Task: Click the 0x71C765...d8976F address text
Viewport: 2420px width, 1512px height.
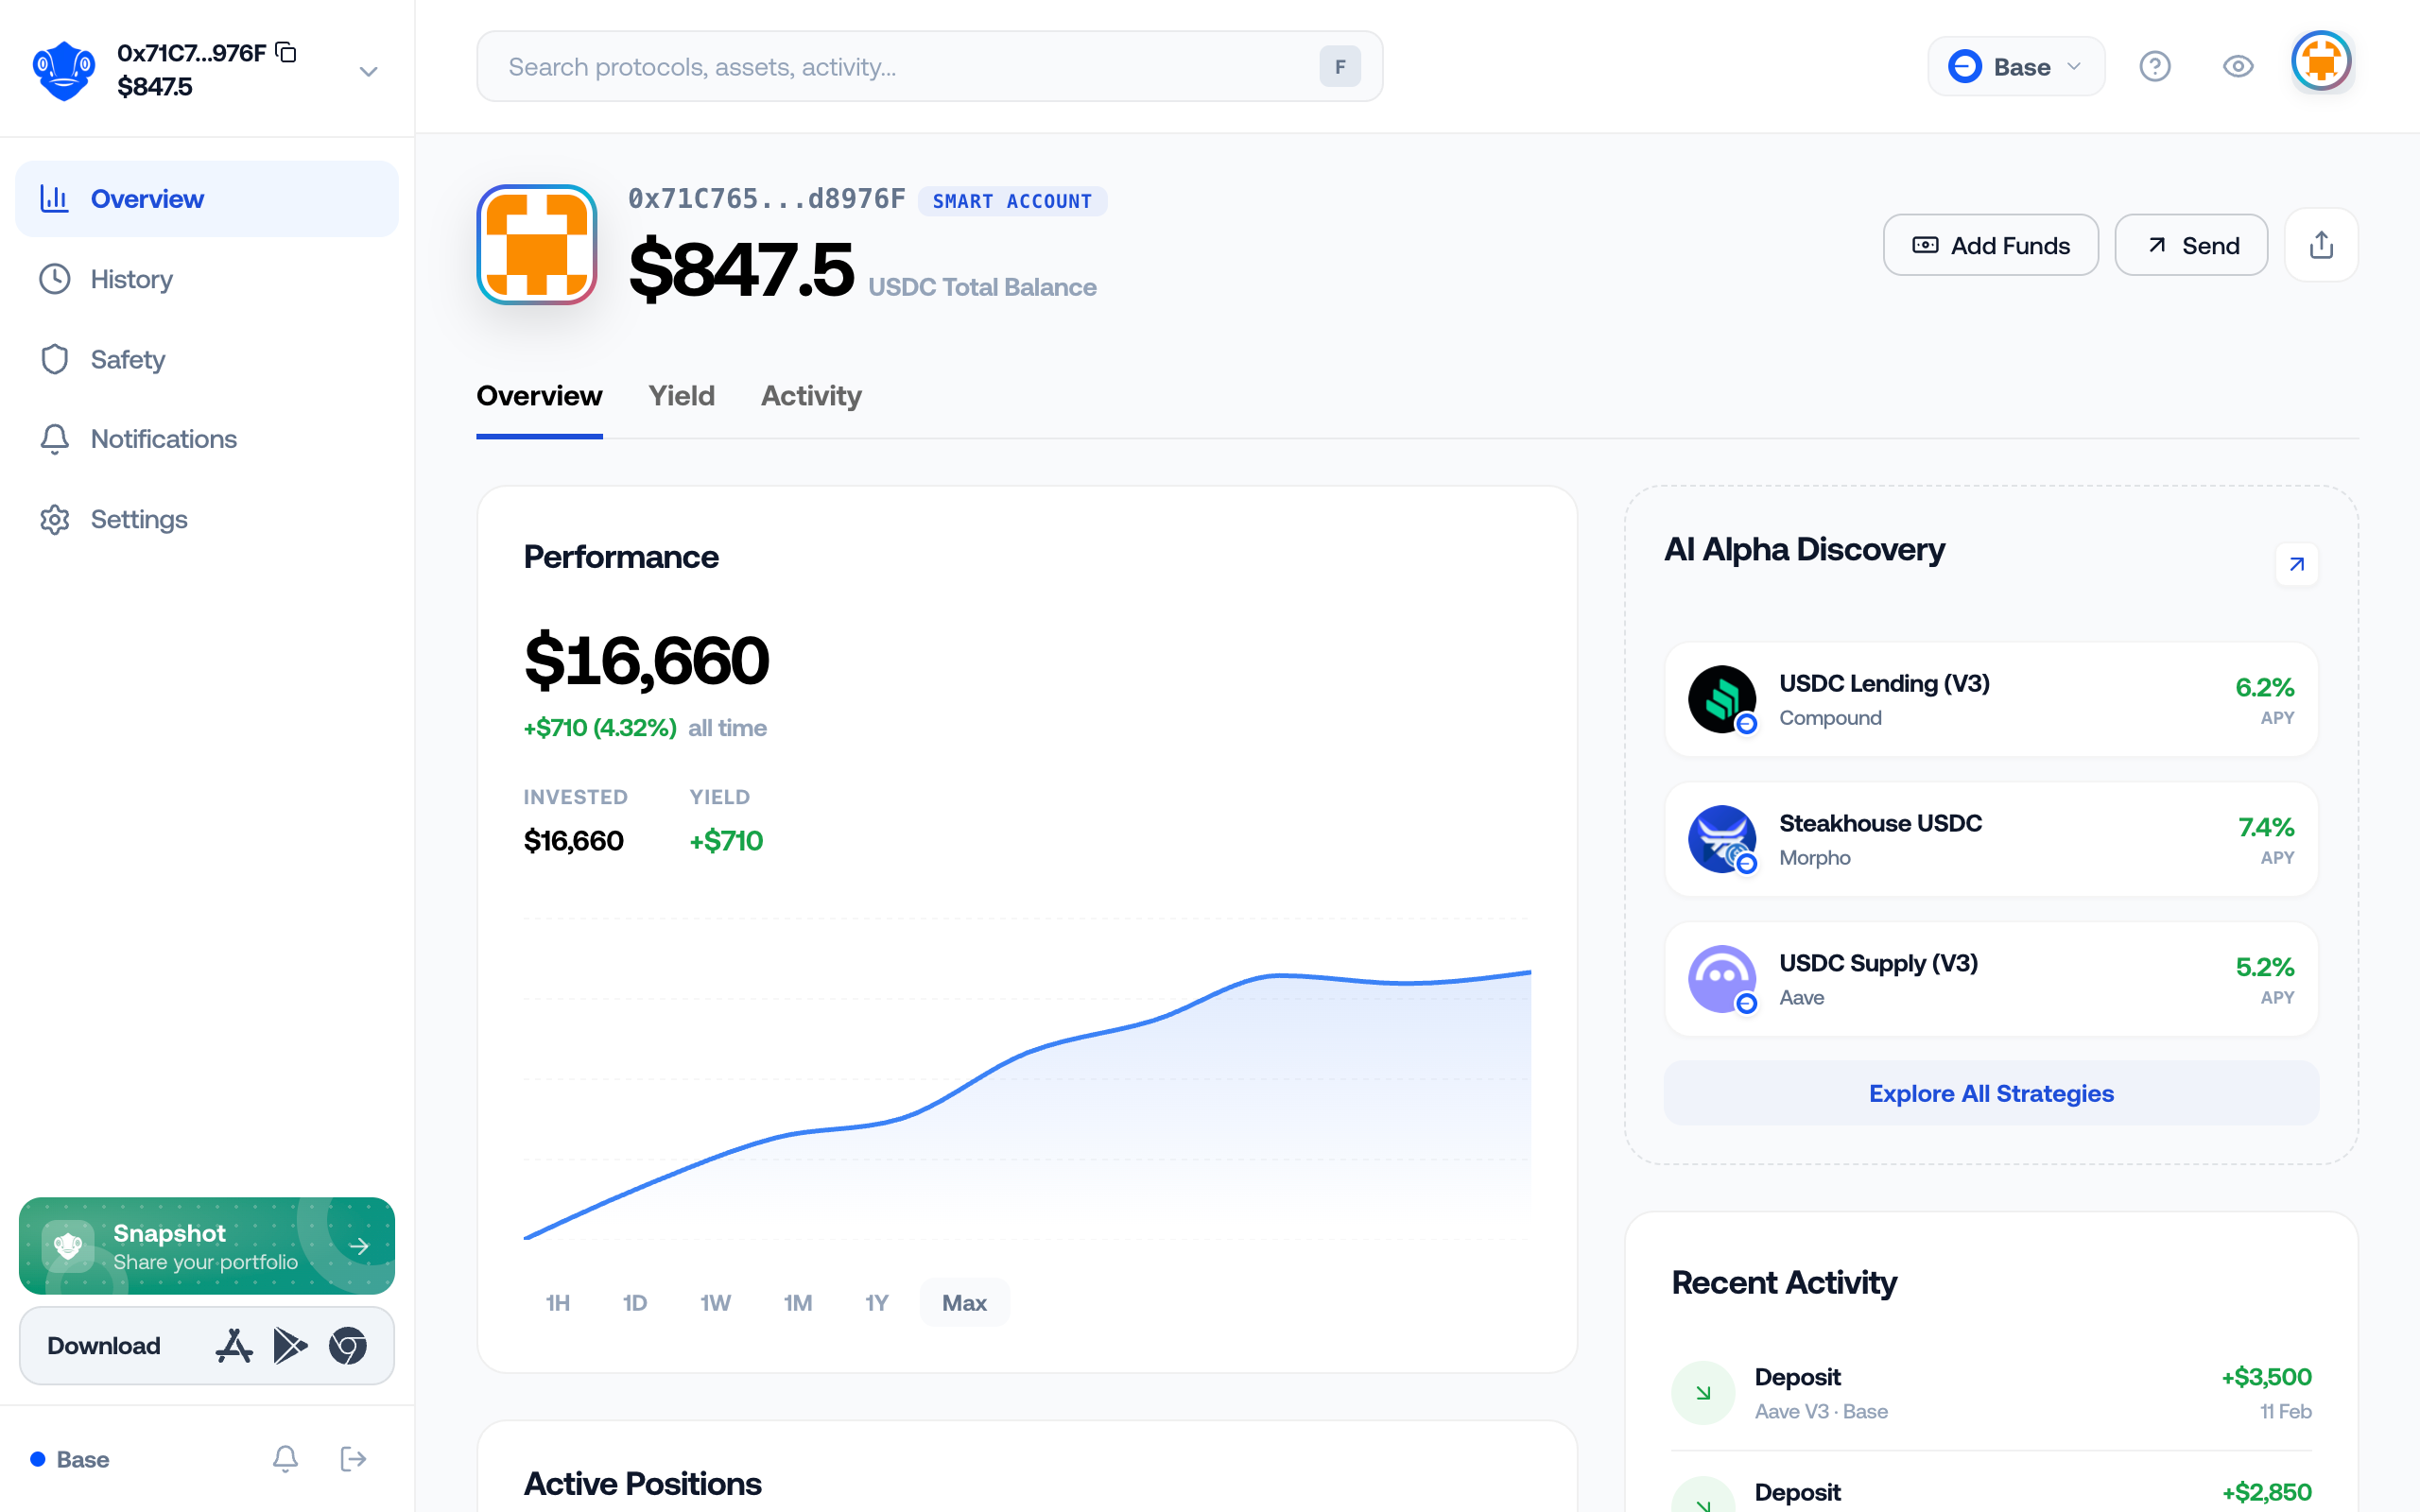Action: tap(766, 199)
